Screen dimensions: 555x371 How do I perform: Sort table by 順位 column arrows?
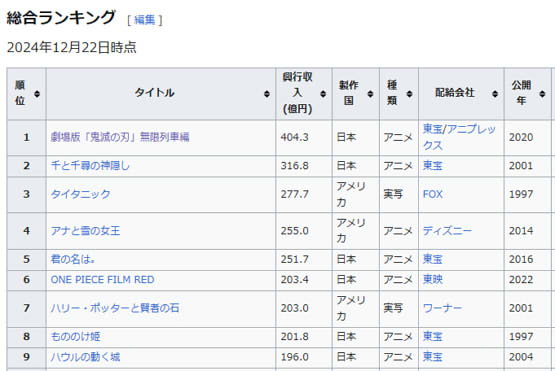coord(37,94)
